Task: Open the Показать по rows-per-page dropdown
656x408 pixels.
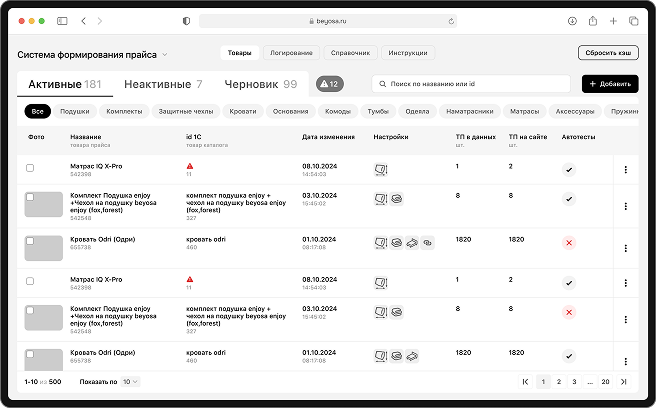Action: [131, 382]
